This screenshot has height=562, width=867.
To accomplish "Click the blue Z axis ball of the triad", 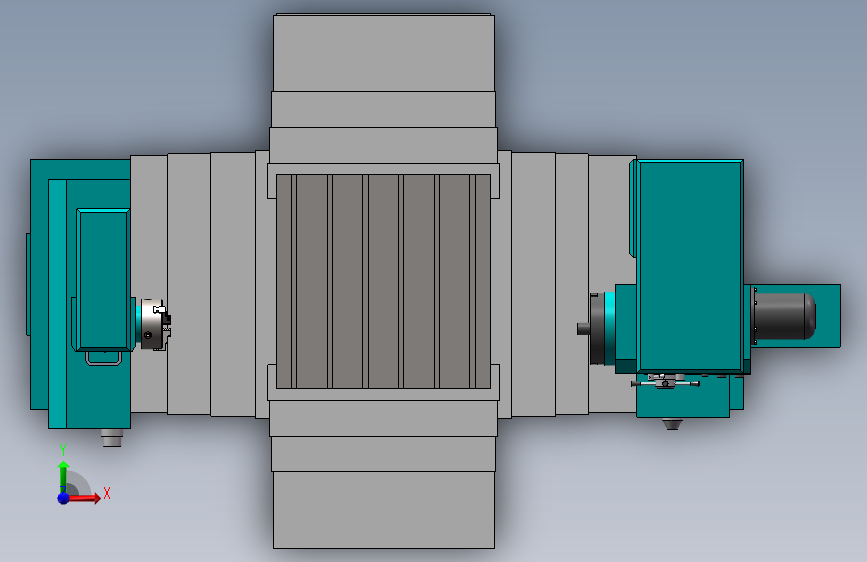I will click(x=64, y=498).
